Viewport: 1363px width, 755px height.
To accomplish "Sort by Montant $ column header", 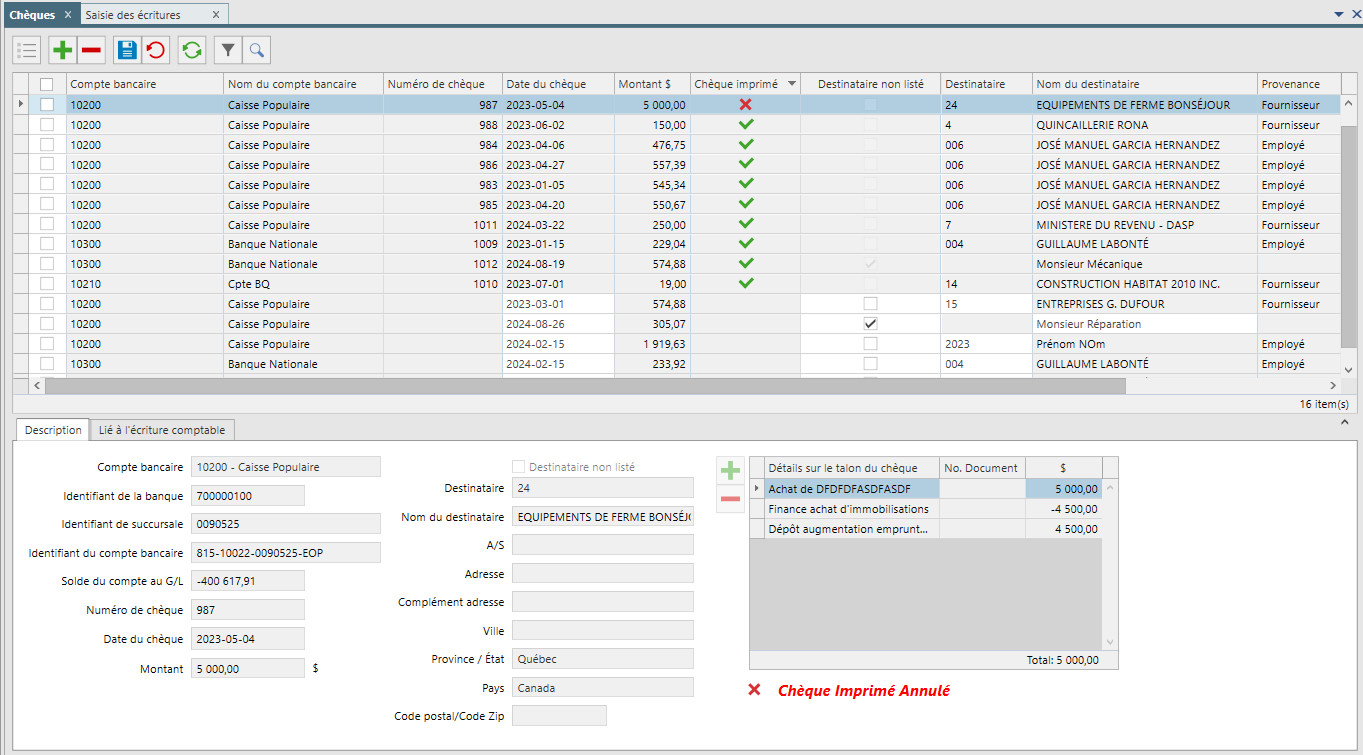I will [652, 84].
